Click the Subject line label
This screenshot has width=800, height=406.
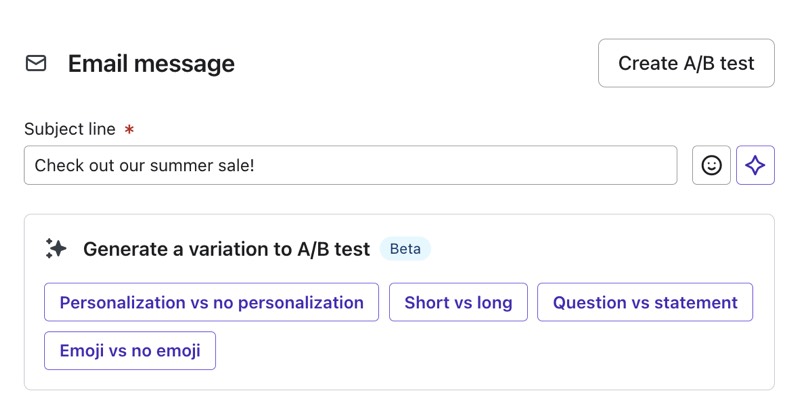tap(70, 130)
